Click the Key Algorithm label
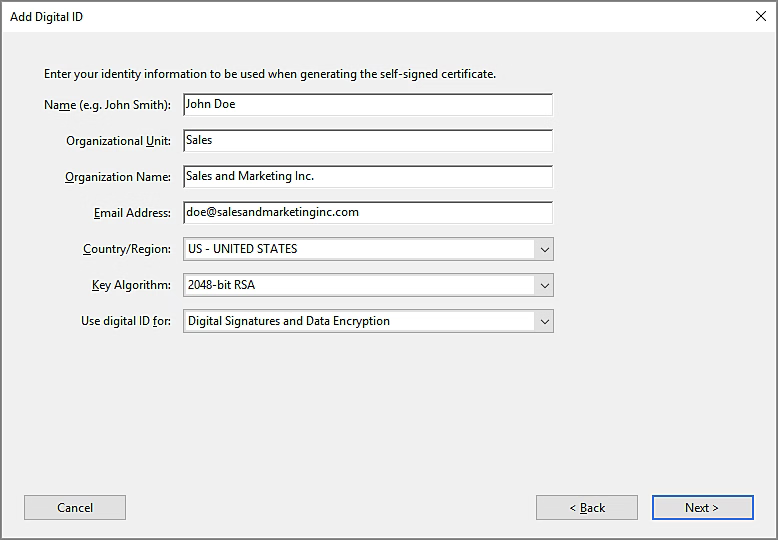Viewport: 778px width, 540px height. (x=131, y=285)
